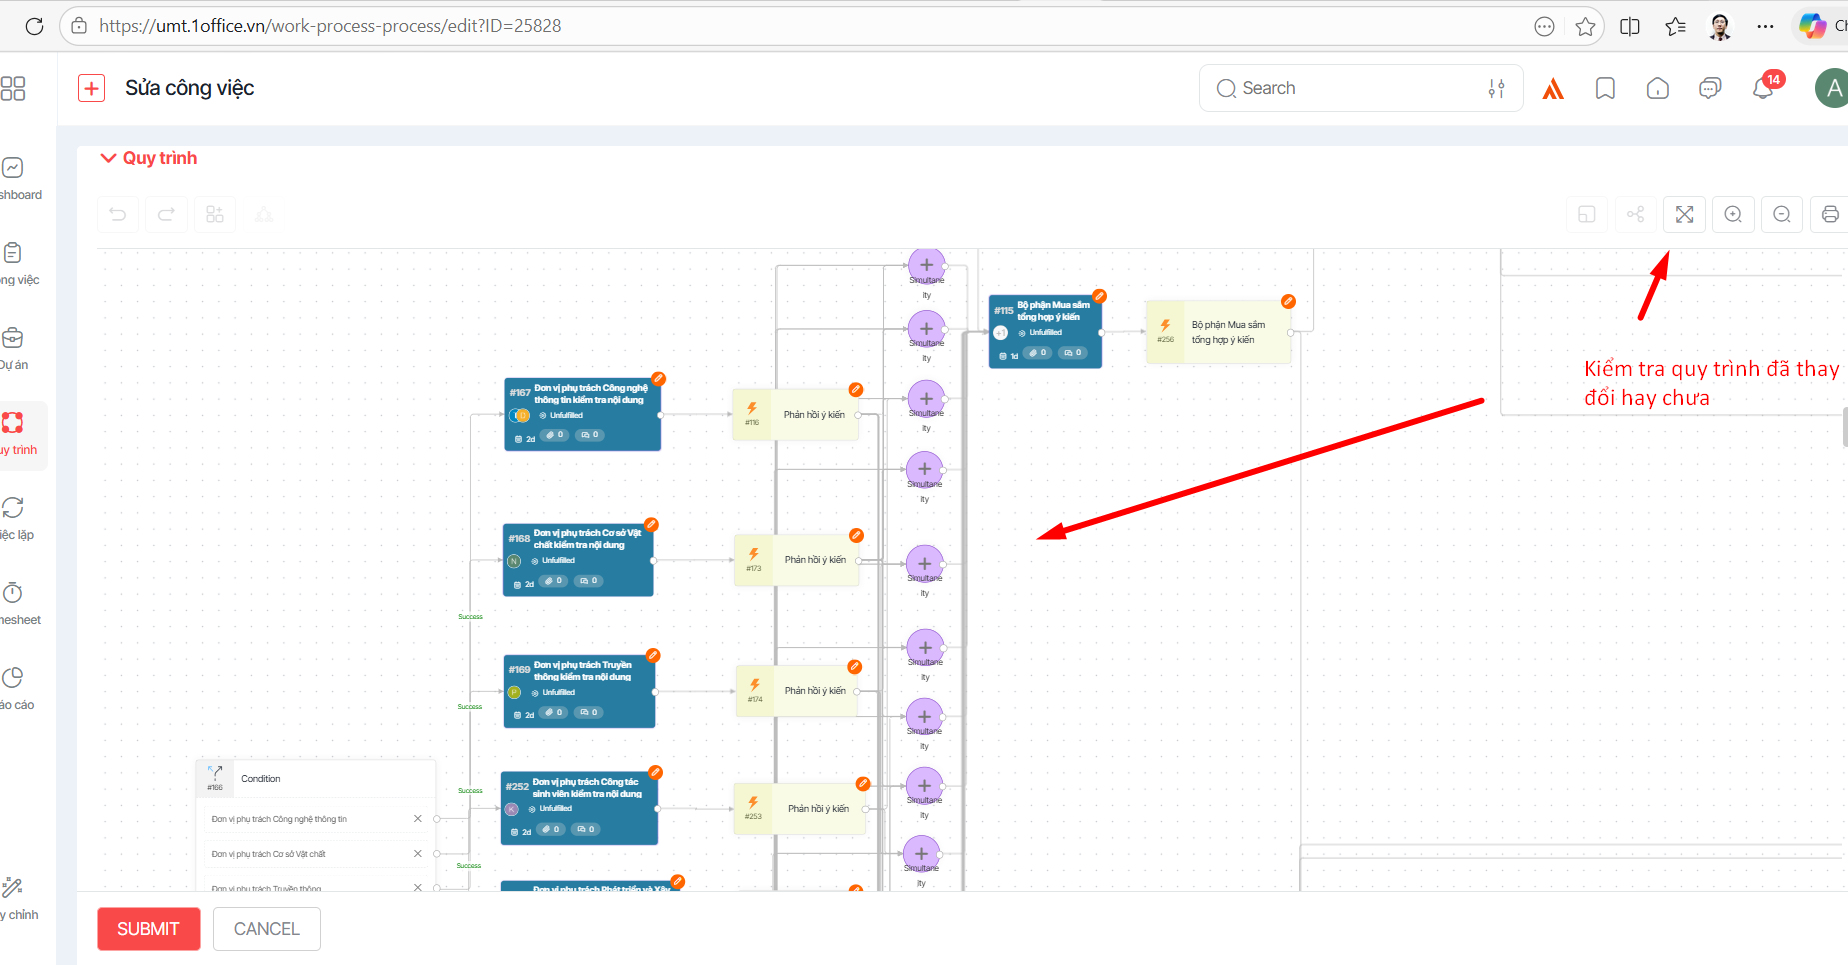1848x965 pixels.
Task: Remove condition 'Đơn vị phụ trách Cơ sở Vật chất'
Action: click(418, 854)
